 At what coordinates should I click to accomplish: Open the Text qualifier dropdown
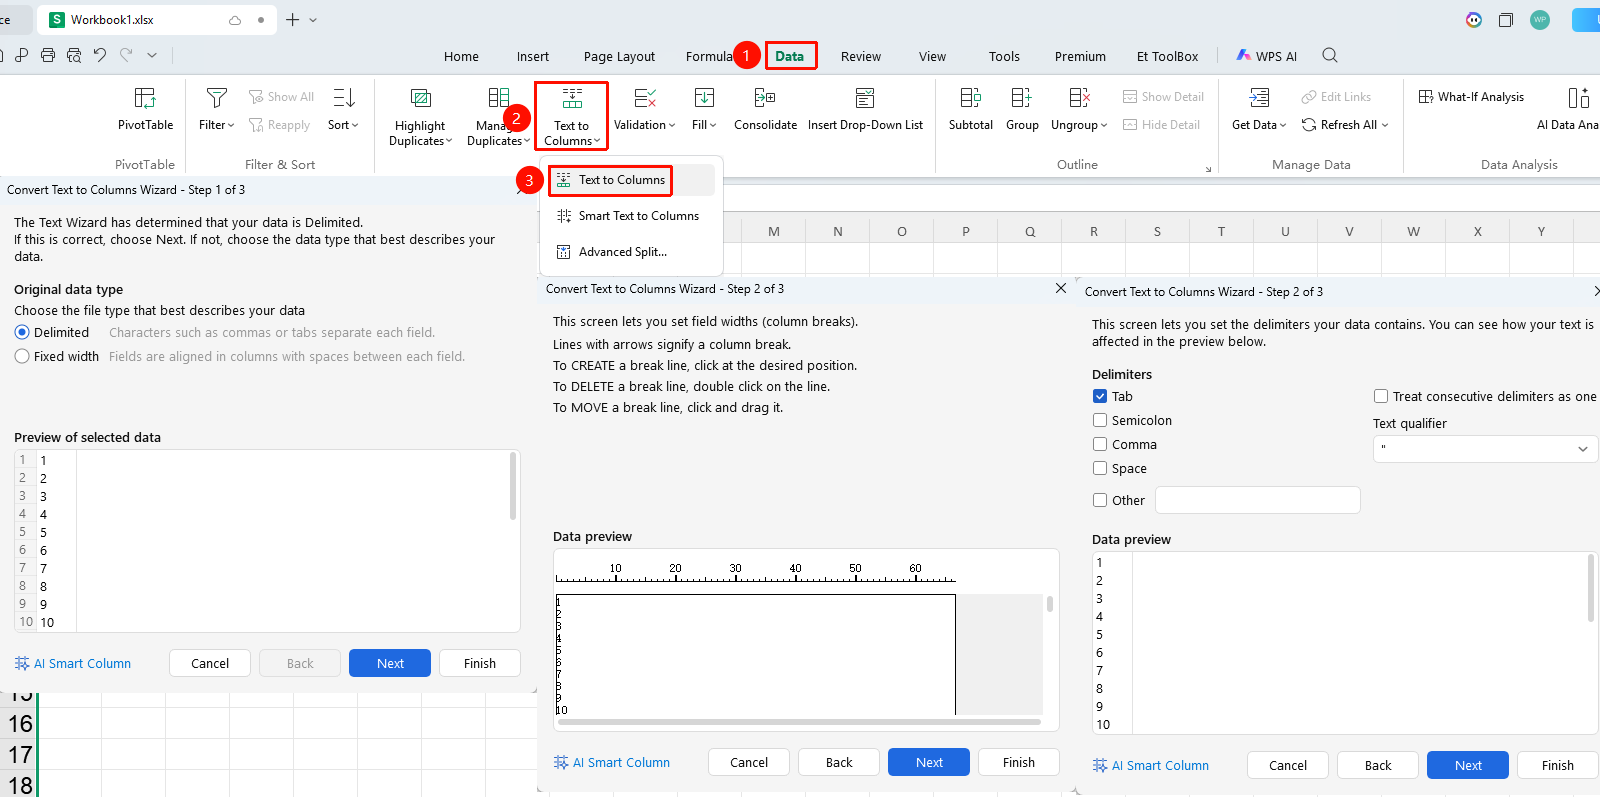(x=1485, y=449)
